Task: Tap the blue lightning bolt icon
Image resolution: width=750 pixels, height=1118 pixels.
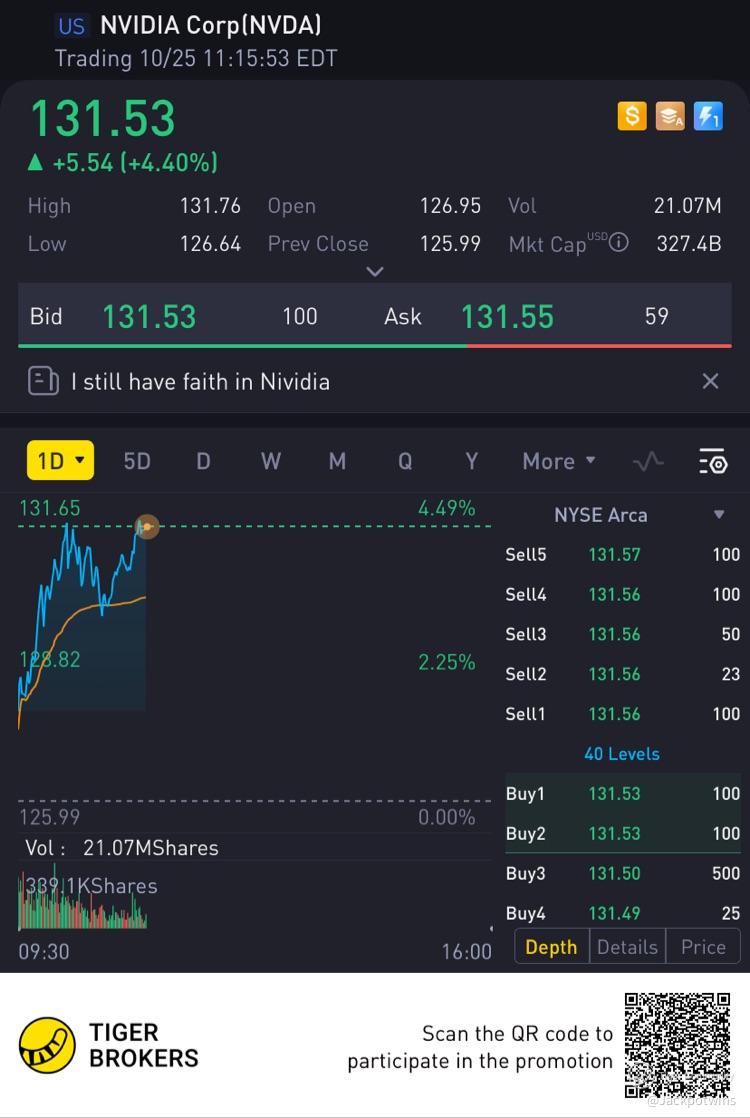Action: click(x=708, y=117)
